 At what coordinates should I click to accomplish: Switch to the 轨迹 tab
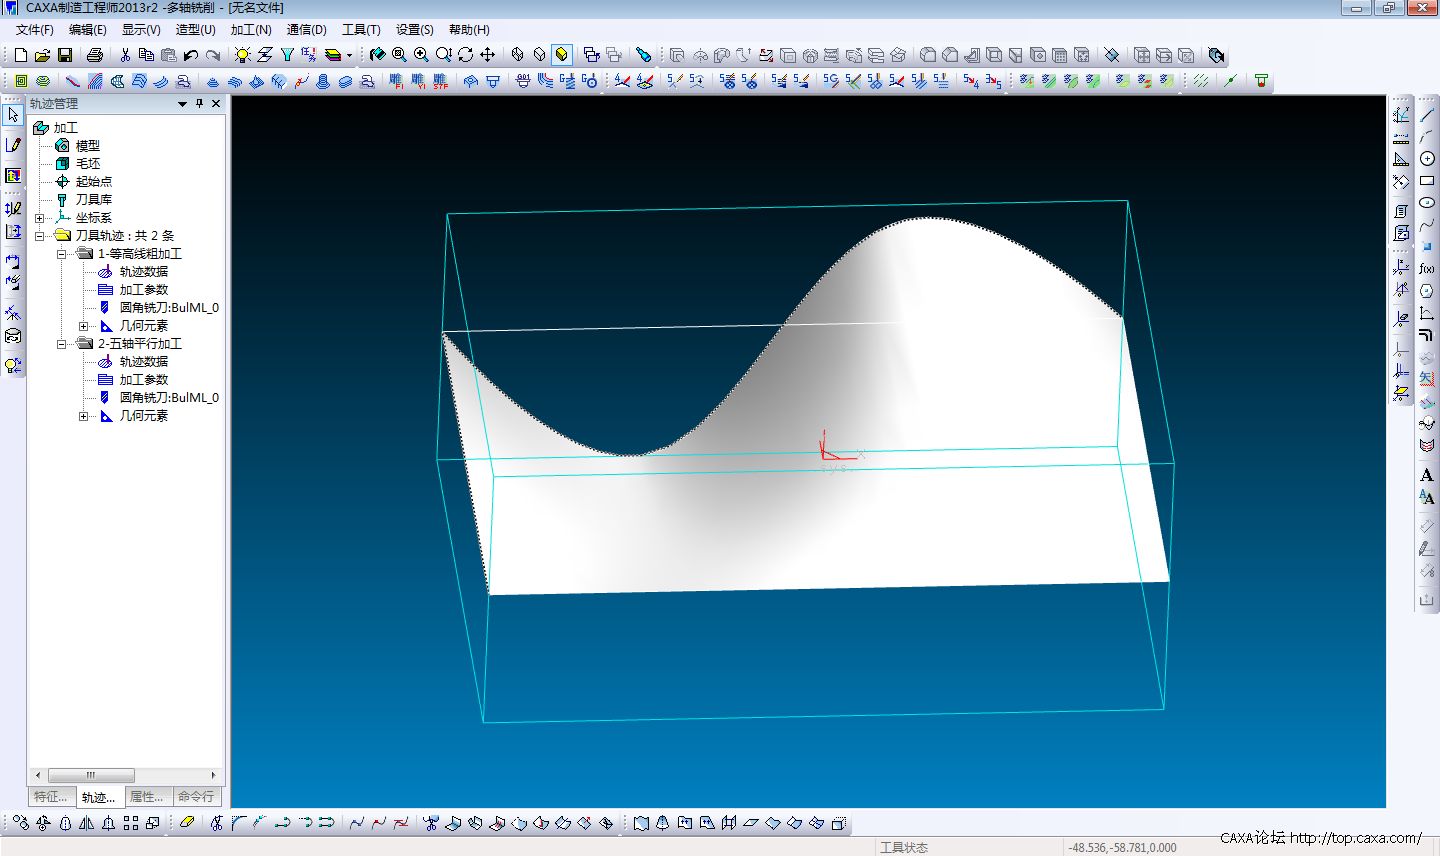(99, 797)
